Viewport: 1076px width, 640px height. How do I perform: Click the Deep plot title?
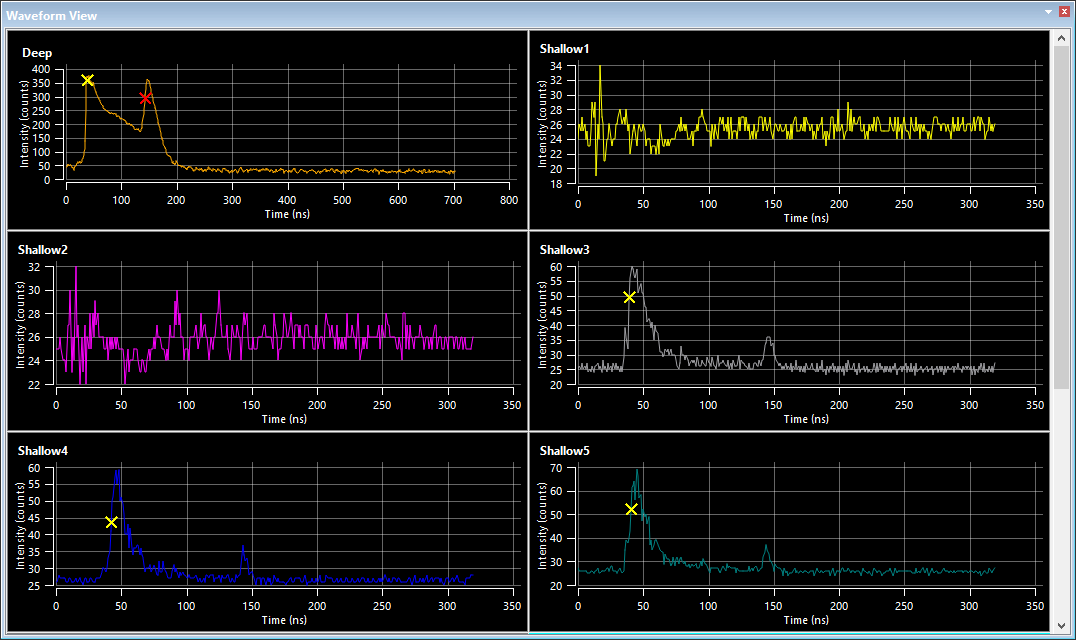point(37,53)
